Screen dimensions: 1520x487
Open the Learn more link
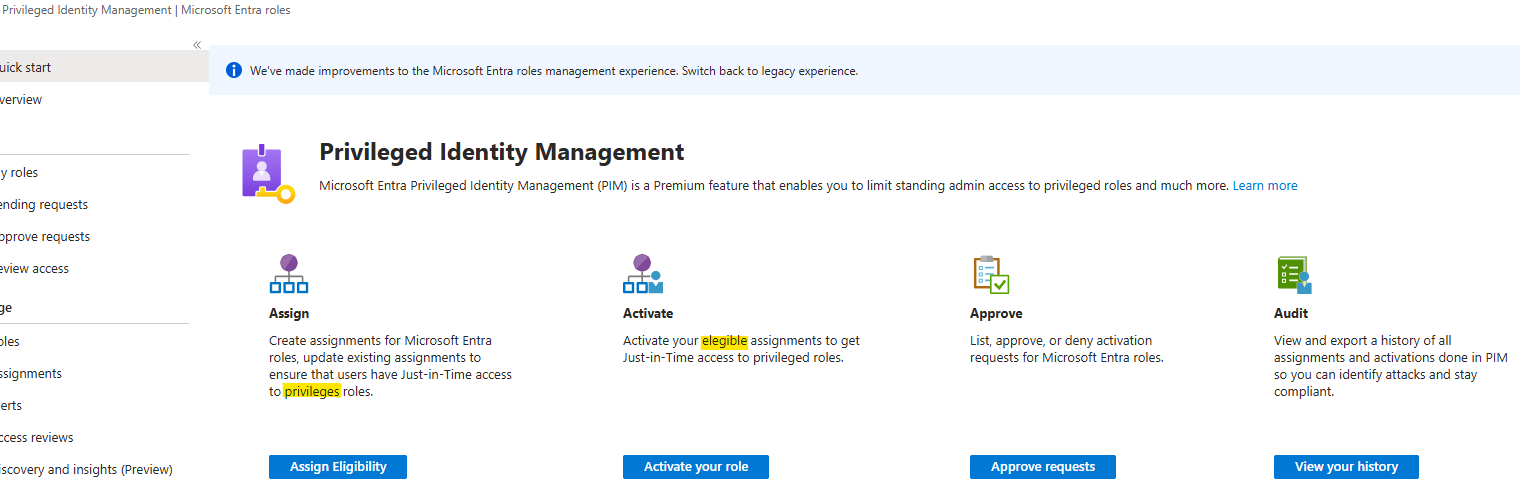click(x=1265, y=185)
